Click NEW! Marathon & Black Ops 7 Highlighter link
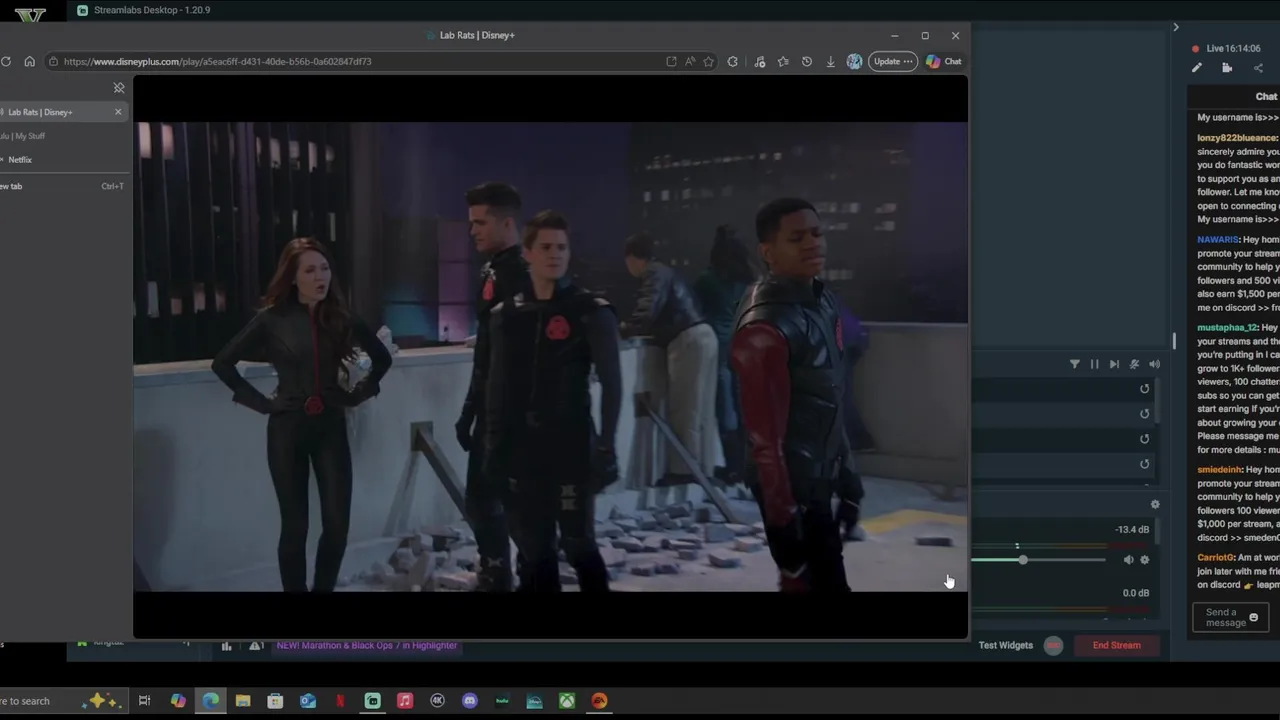 pos(367,645)
